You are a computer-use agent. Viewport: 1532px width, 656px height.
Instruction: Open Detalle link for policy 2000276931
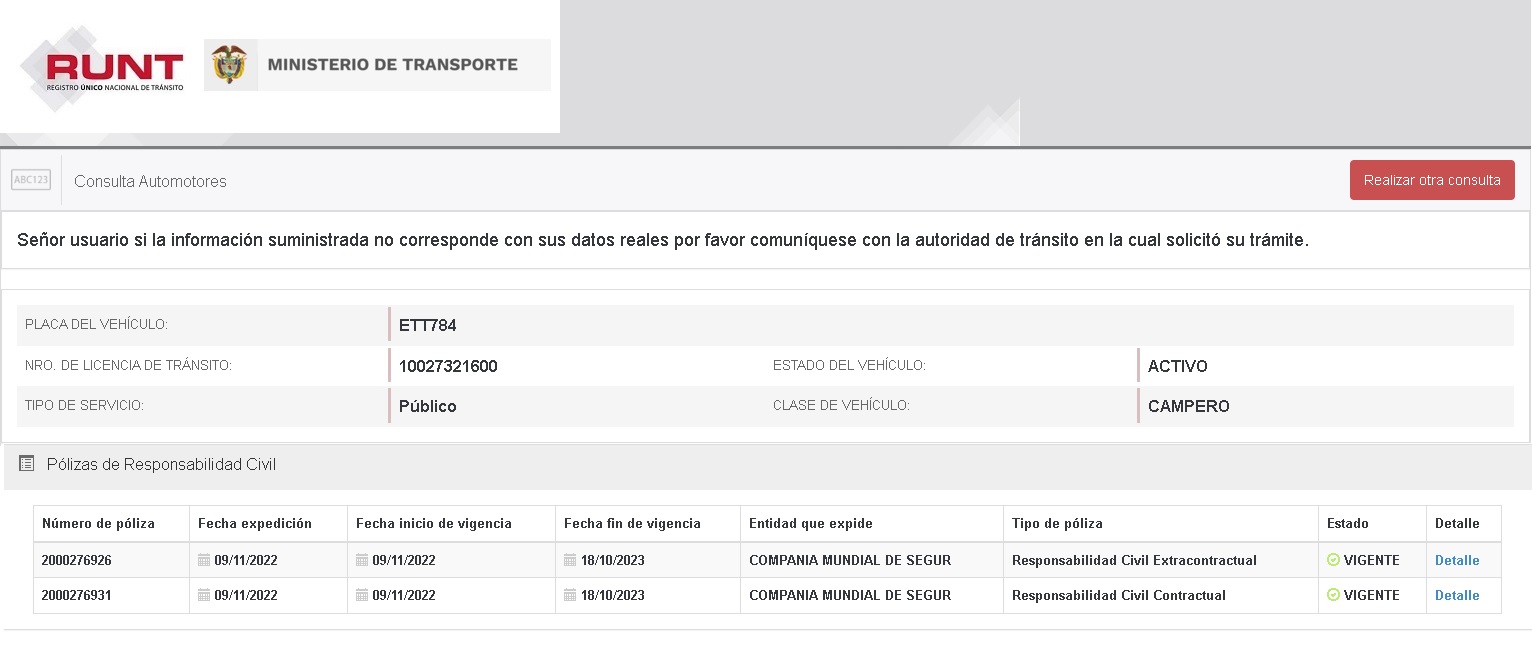click(1456, 595)
